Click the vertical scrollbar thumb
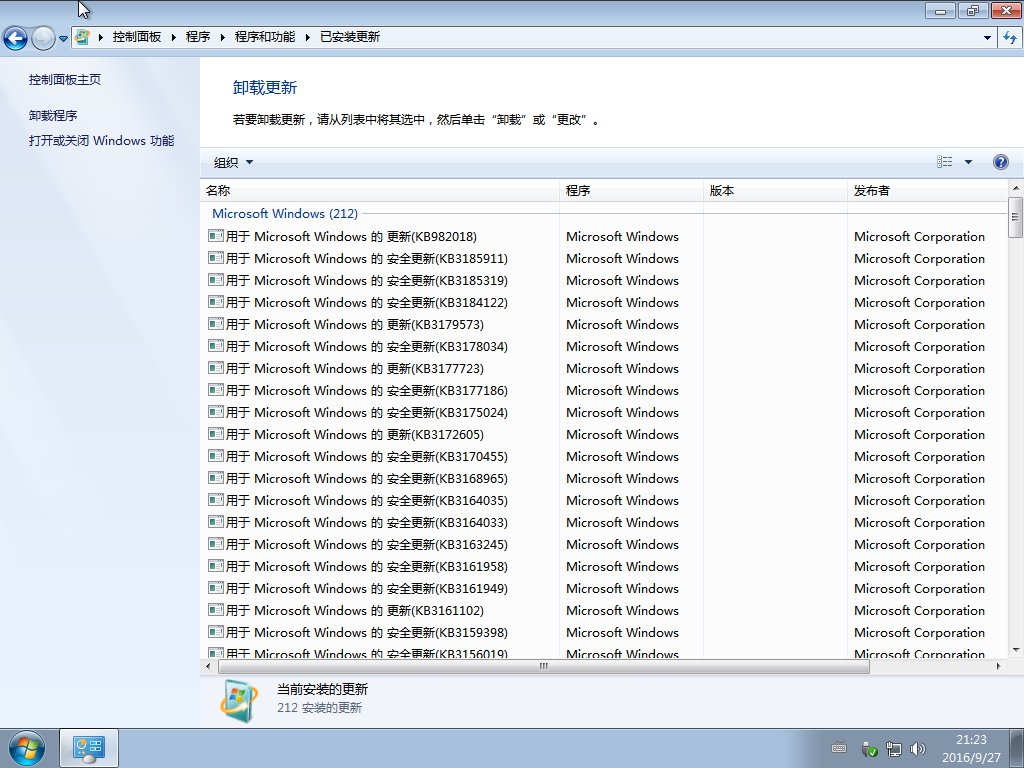 (1015, 217)
